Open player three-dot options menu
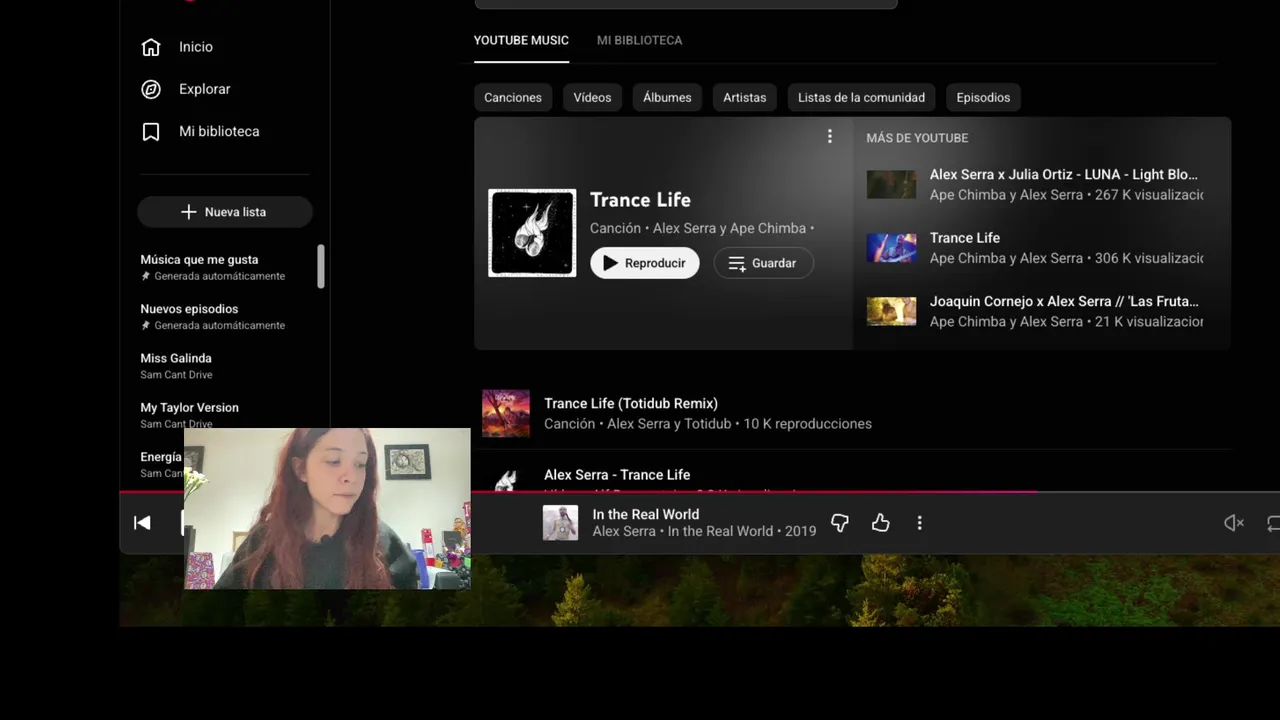Image resolution: width=1280 pixels, height=720 pixels. point(920,523)
